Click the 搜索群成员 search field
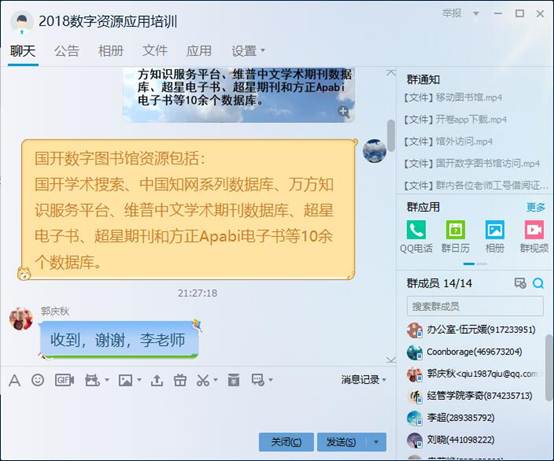This screenshot has height=461, width=554. (475, 306)
